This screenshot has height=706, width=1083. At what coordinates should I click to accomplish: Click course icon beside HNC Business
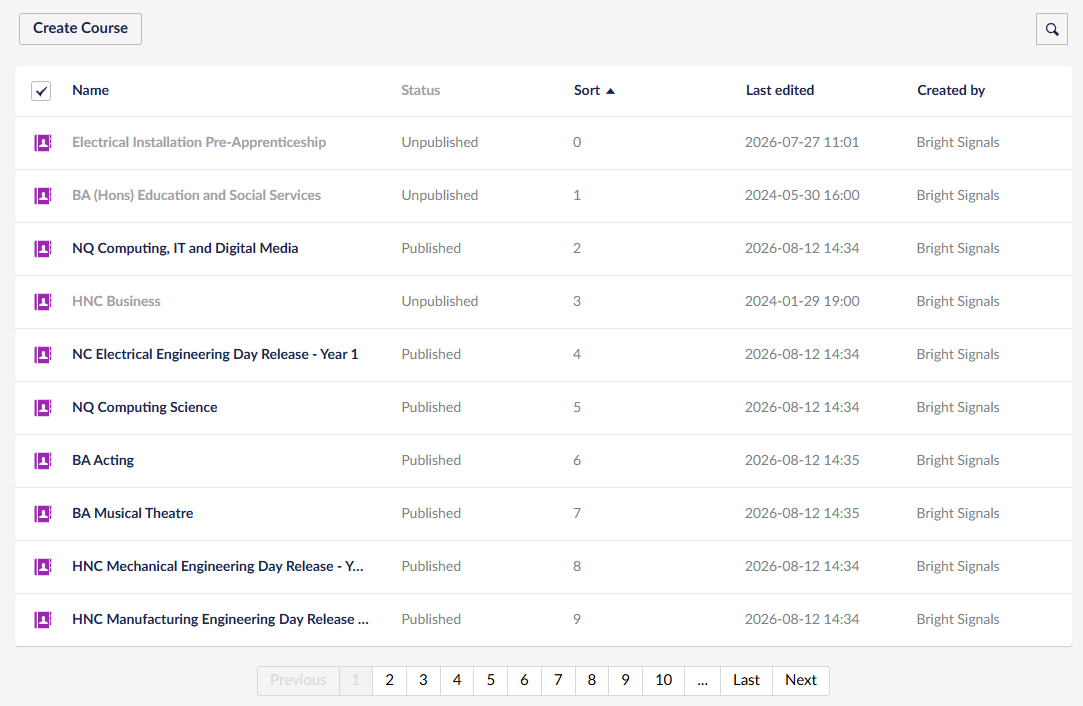43,302
